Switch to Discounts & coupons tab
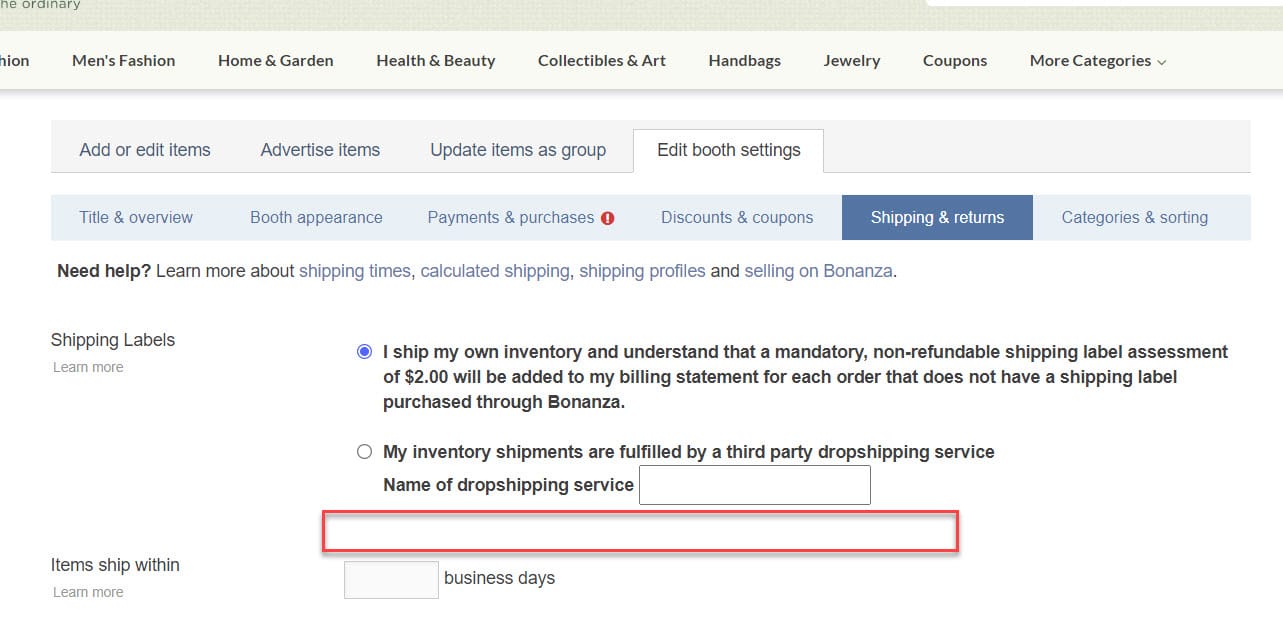 tap(737, 217)
